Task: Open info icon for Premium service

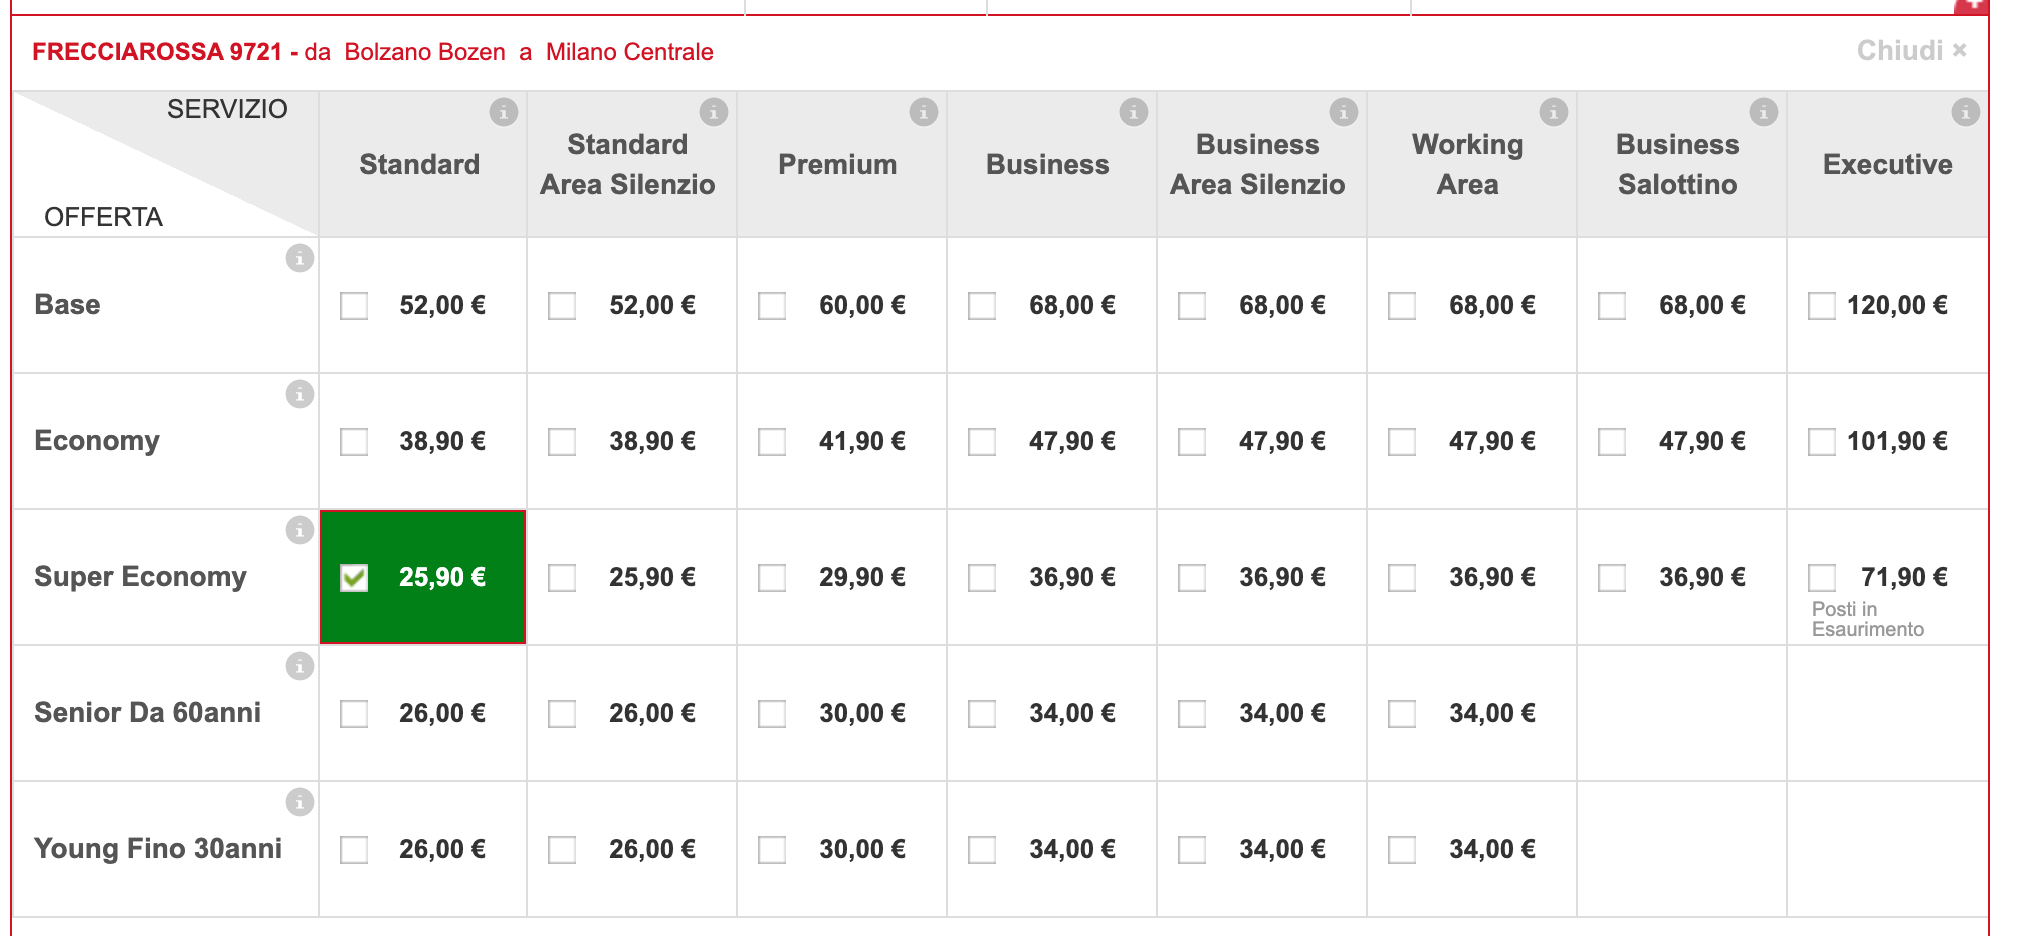Action: 924,112
